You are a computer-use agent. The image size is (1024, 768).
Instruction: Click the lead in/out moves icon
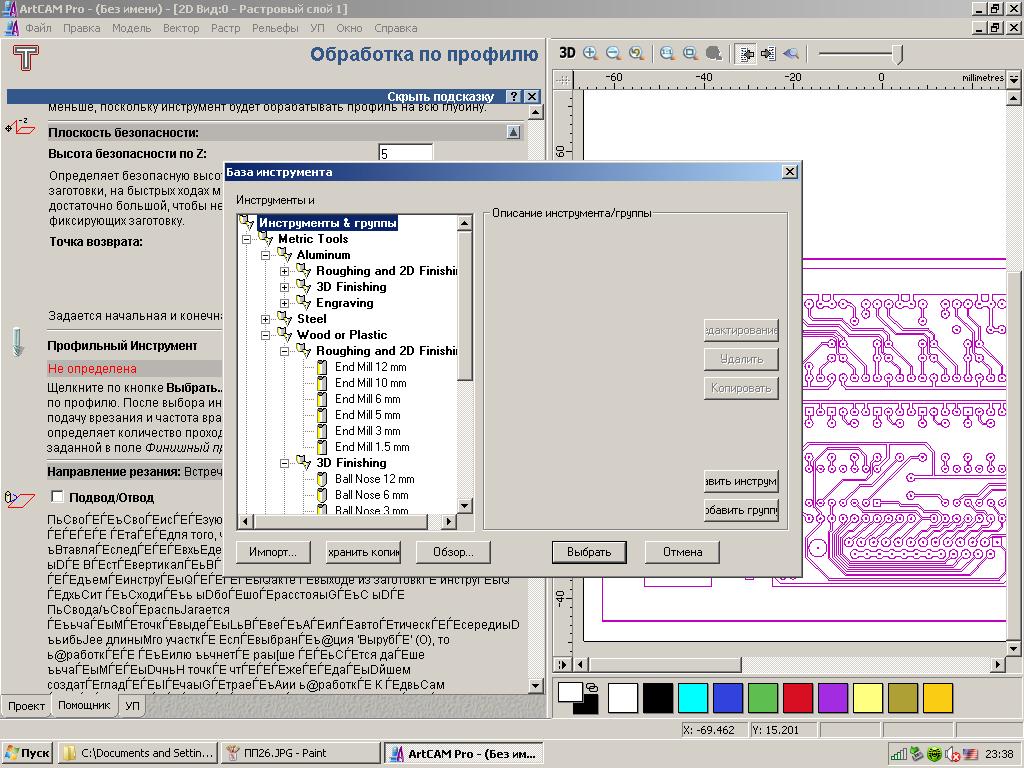pyautogui.click(x=20, y=500)
